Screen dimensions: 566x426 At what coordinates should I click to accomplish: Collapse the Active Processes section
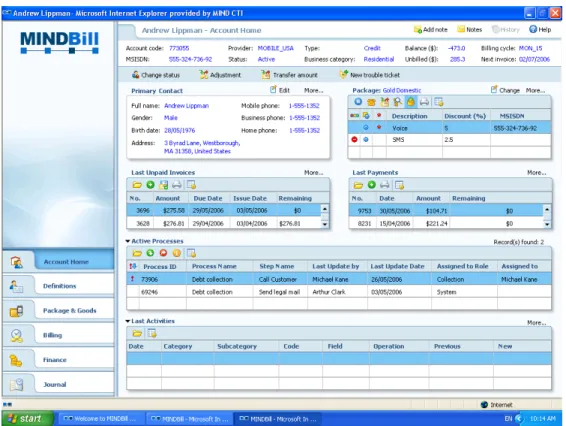point(128,241)
